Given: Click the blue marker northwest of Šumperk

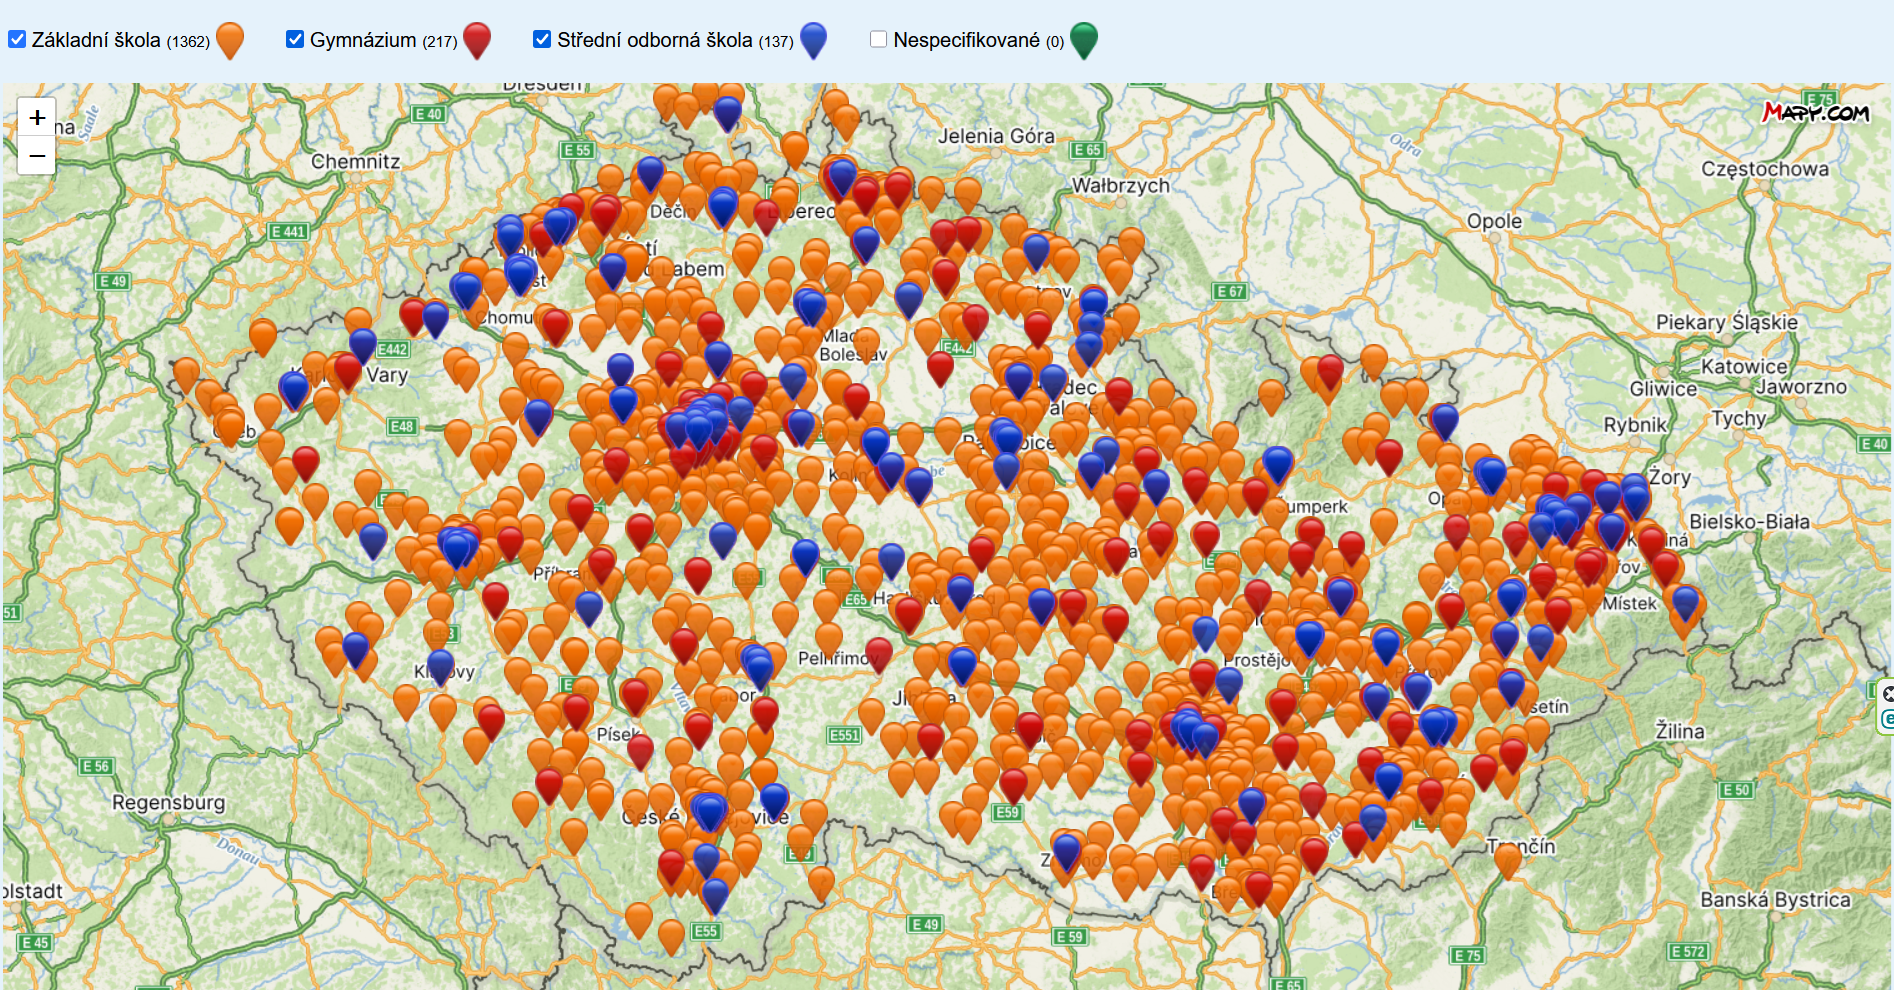Looking at the screenshot, I should [x=1277, y=463].
